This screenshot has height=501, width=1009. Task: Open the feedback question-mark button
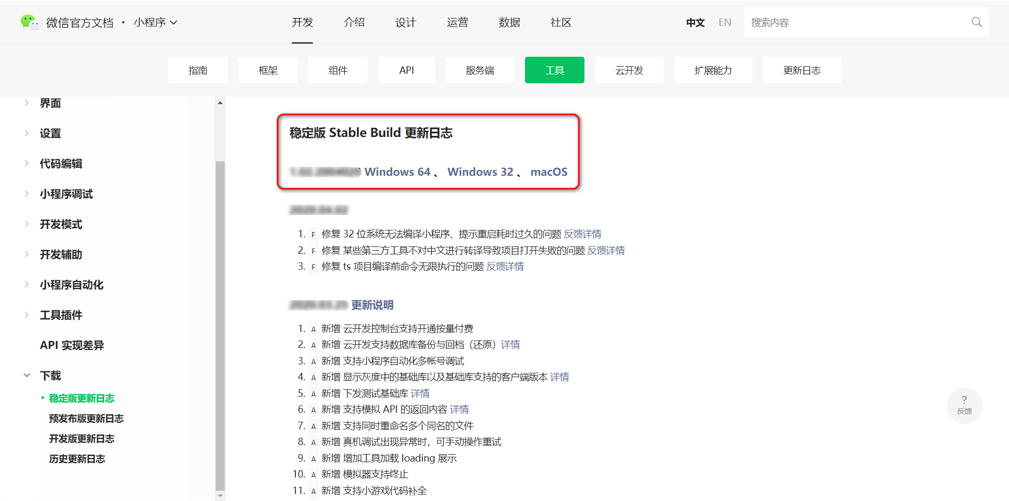(964, 405)
